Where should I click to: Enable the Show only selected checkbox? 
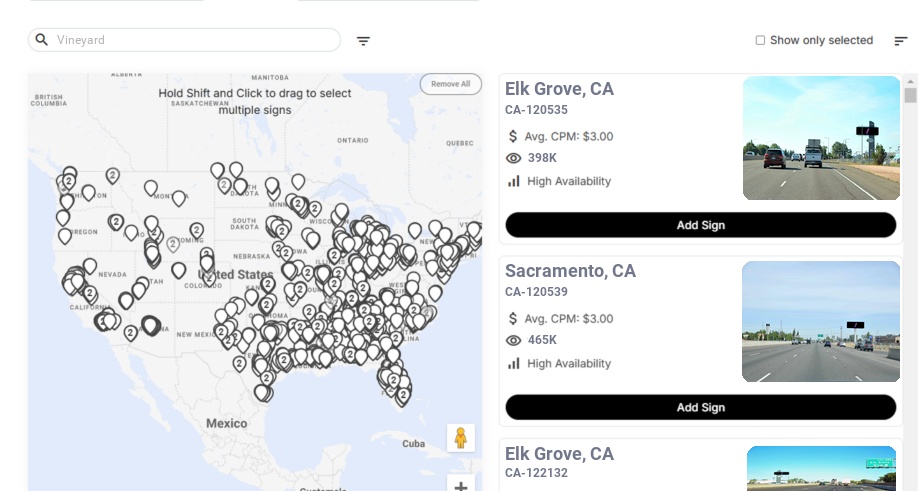760,40
